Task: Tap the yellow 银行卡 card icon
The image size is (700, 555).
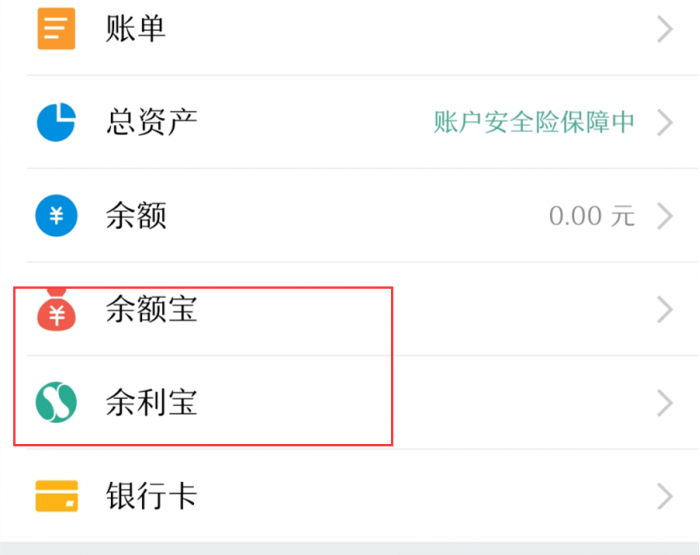Action: pyautogui.click(x=56, y=496)
